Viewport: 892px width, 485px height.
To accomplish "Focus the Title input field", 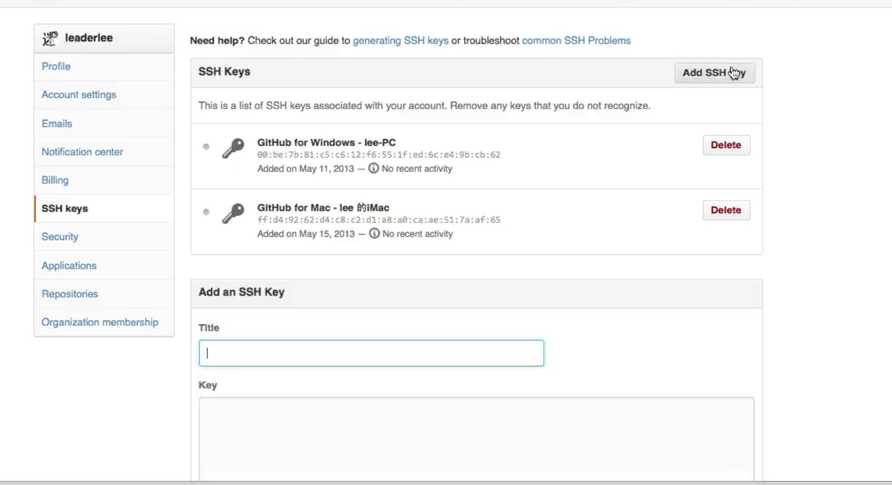I will click(371, 353).
